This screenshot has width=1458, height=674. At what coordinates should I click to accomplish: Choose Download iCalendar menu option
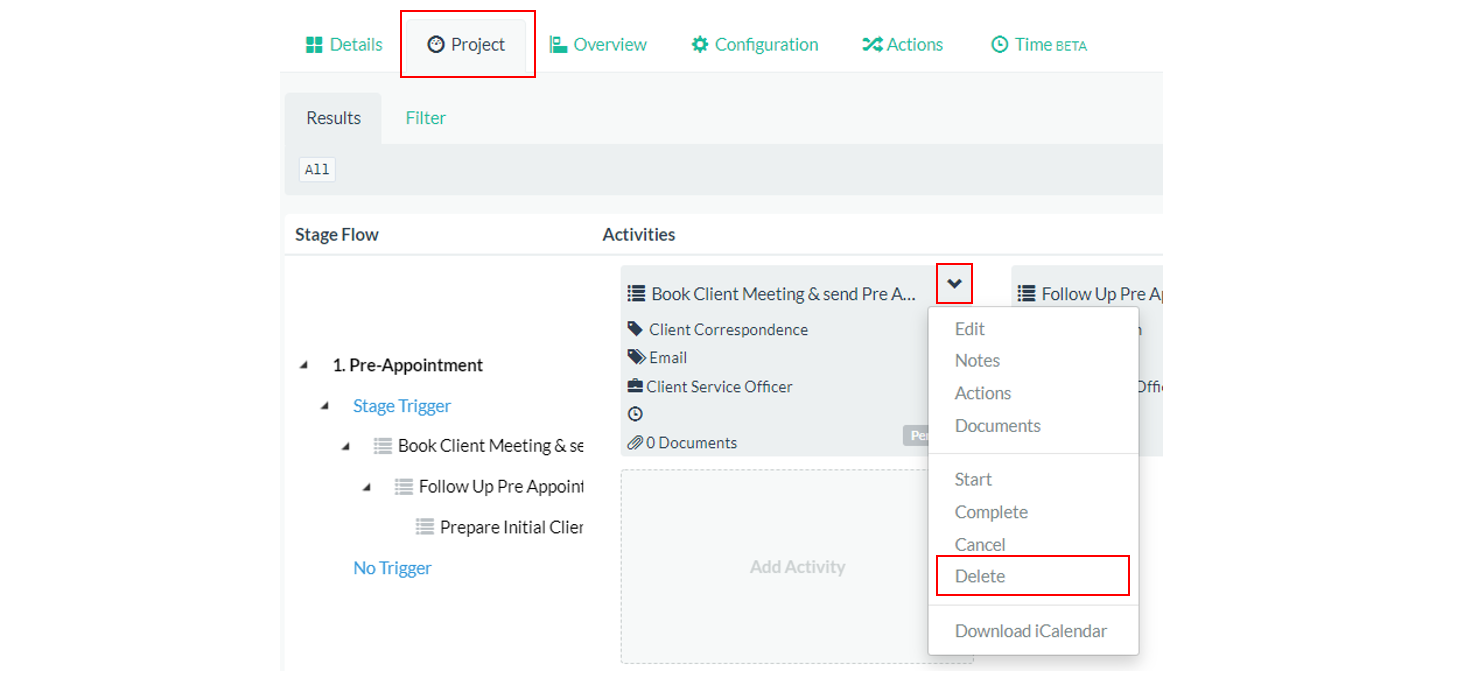(x=1030, y=631)
